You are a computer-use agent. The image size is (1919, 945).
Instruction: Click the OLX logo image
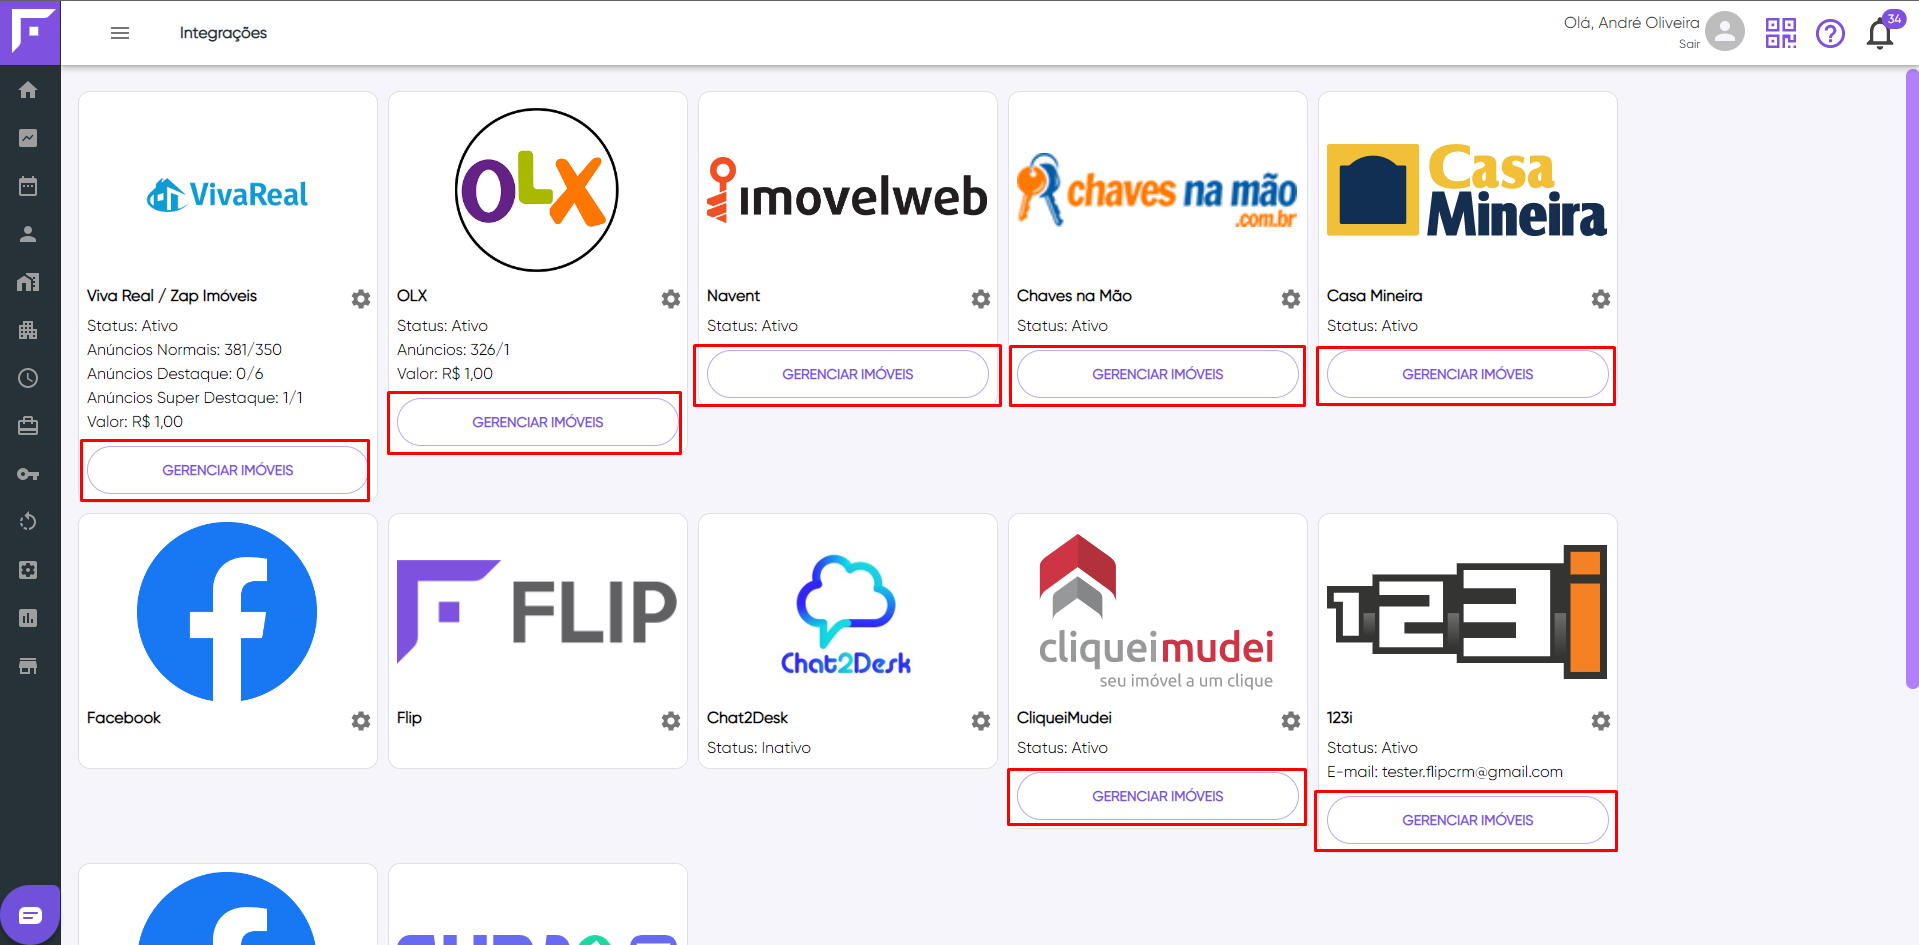(x=537, y=190)
